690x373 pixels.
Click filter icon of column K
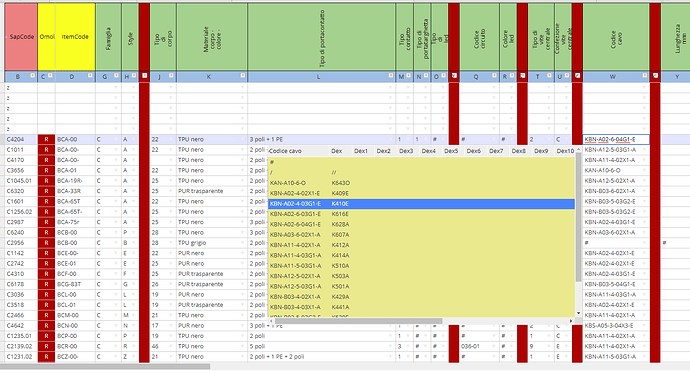coord(242,76)
